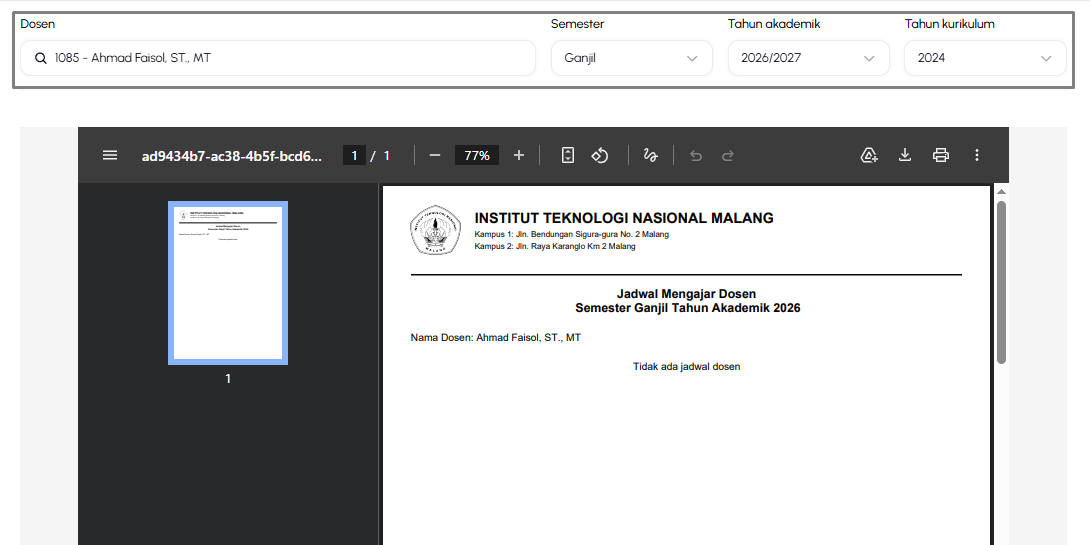Save the PDF to Google Drive
This screenshot has width=1090, height=545.
pos(869,155)
